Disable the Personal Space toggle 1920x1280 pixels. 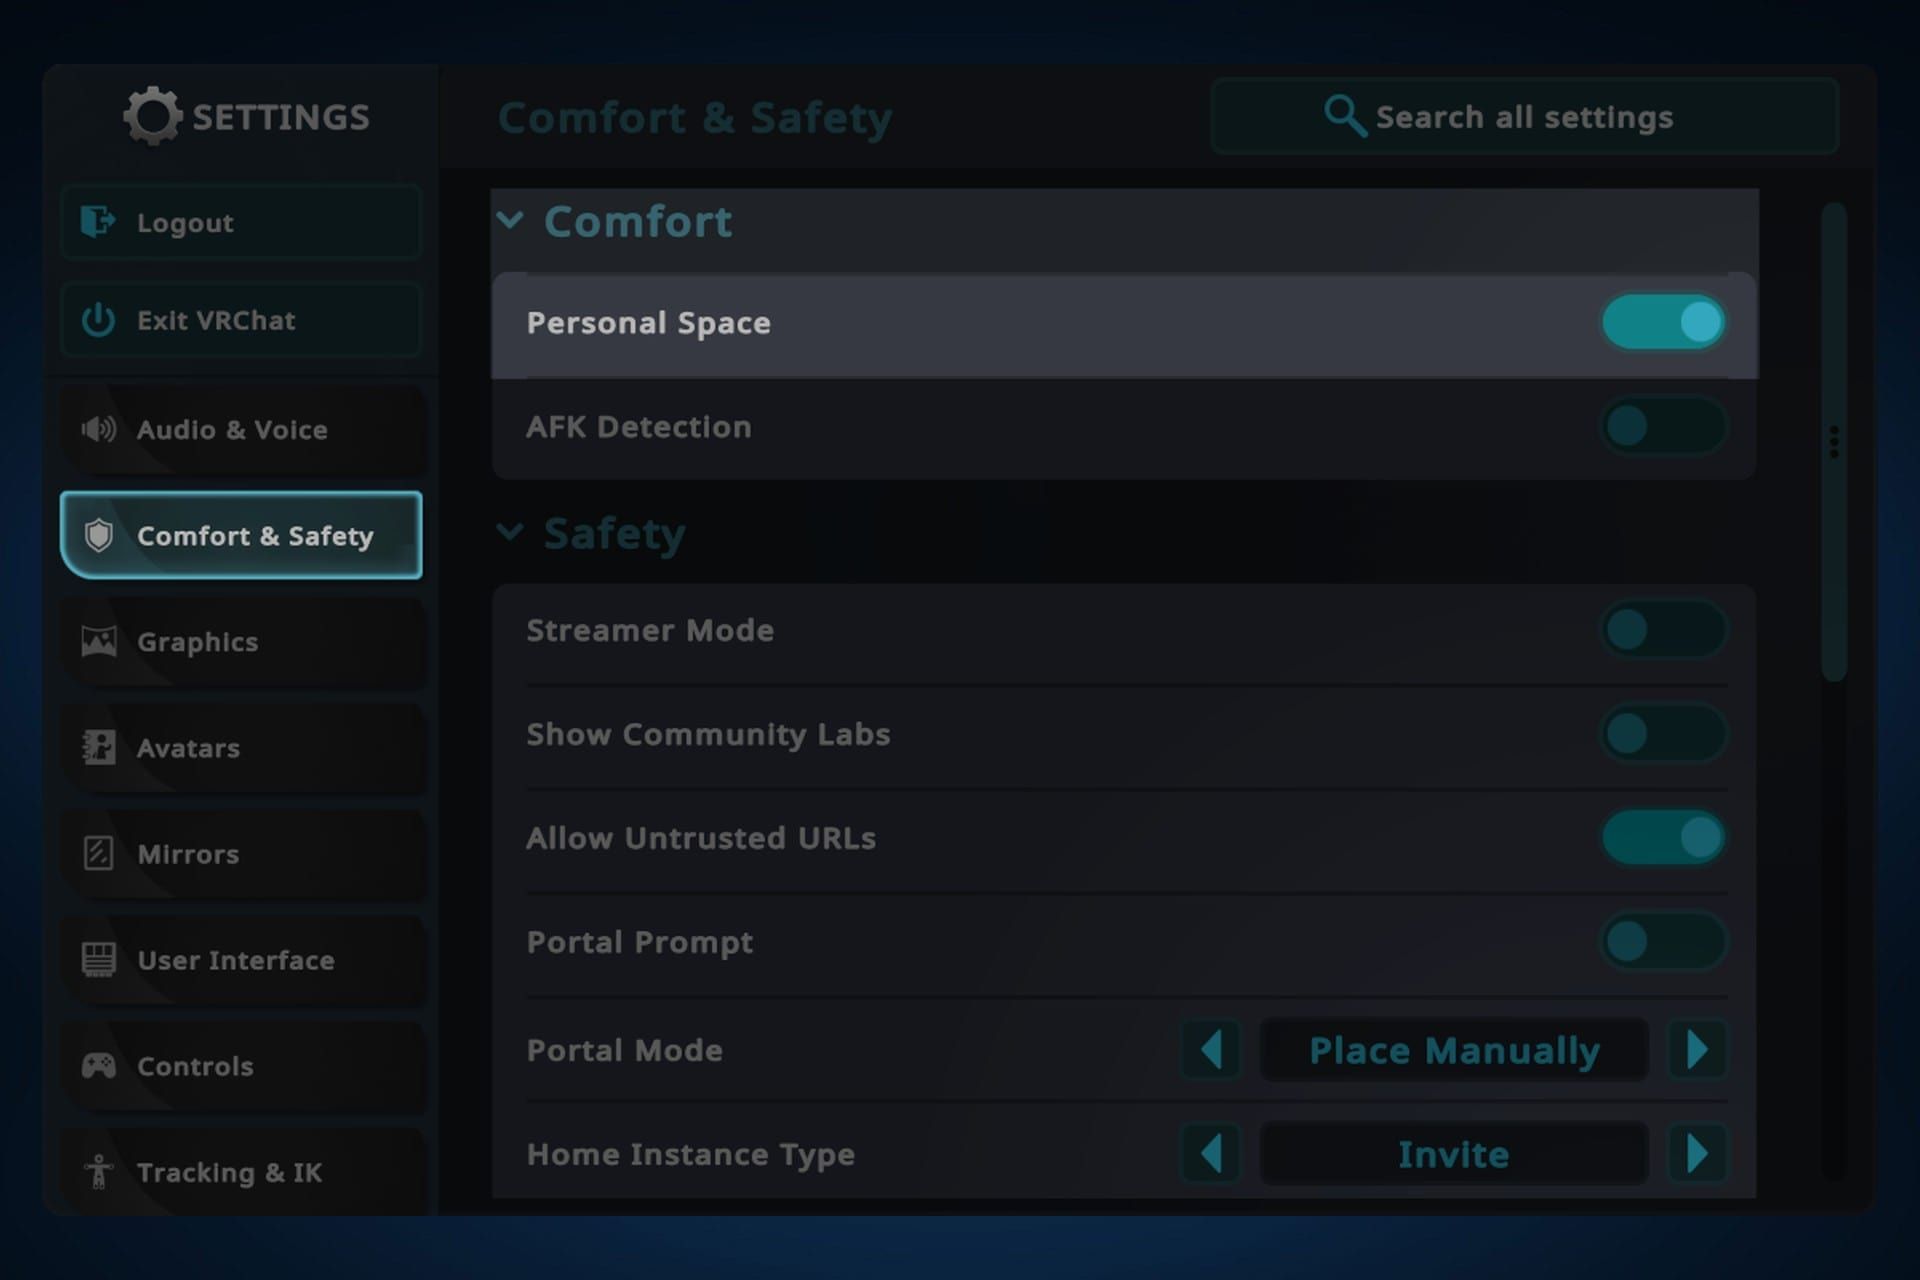click(x=1662, y=322)
